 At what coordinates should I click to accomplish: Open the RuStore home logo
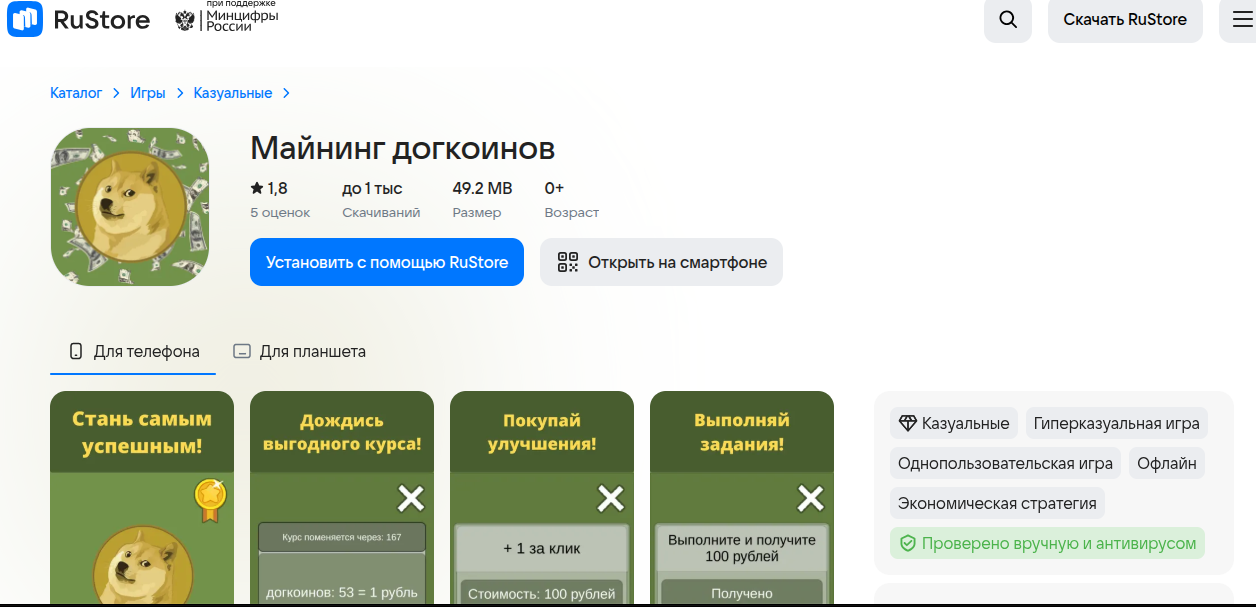click(x=78, y=20)
